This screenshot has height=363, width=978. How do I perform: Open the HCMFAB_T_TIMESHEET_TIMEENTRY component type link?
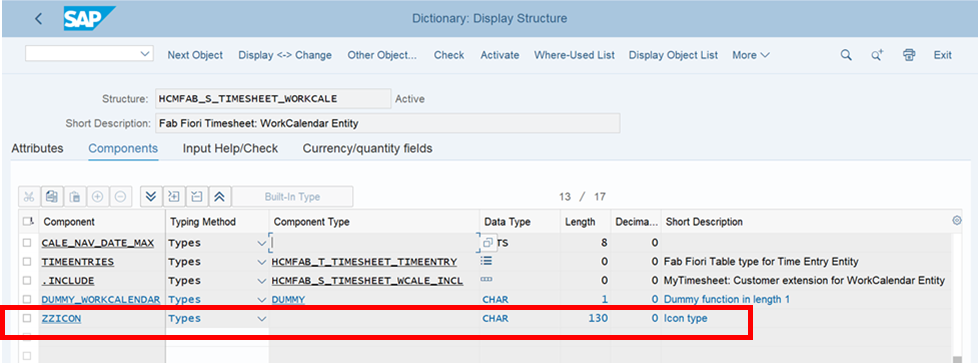364,261
